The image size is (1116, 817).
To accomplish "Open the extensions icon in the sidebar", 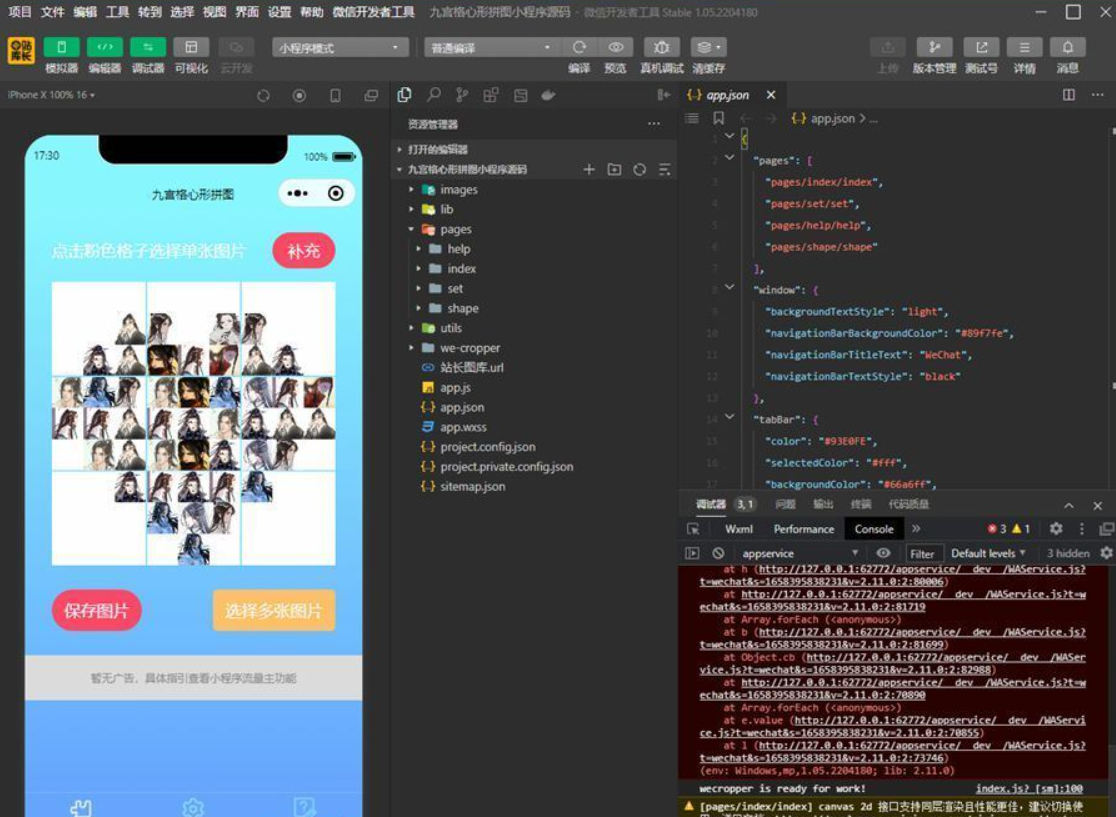I will click(491, 95).
